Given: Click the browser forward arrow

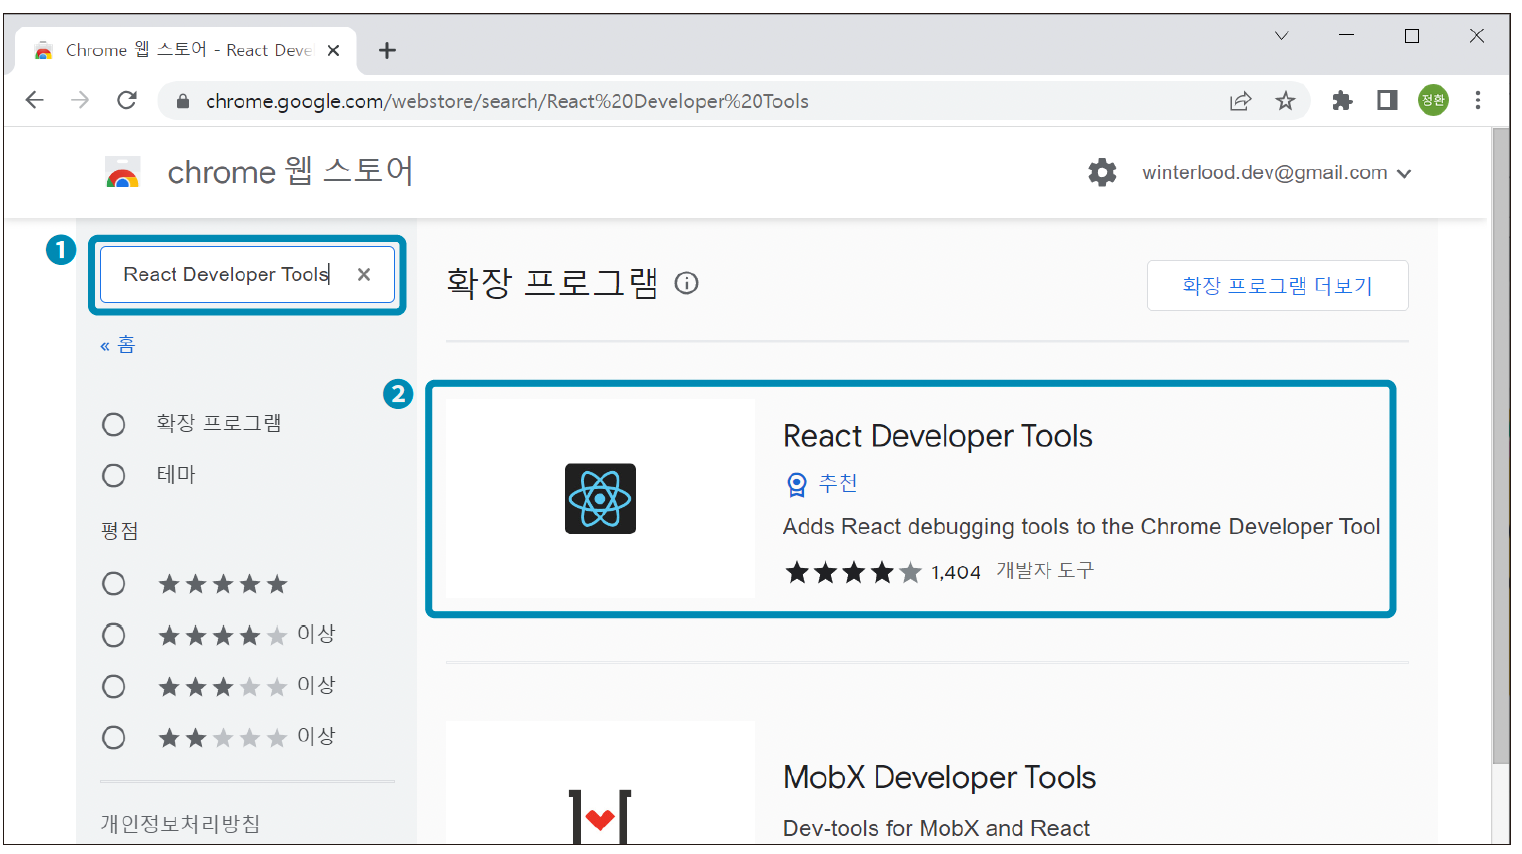Looking at the screenshot, I should pyautogui.click(x=81, y=100).
